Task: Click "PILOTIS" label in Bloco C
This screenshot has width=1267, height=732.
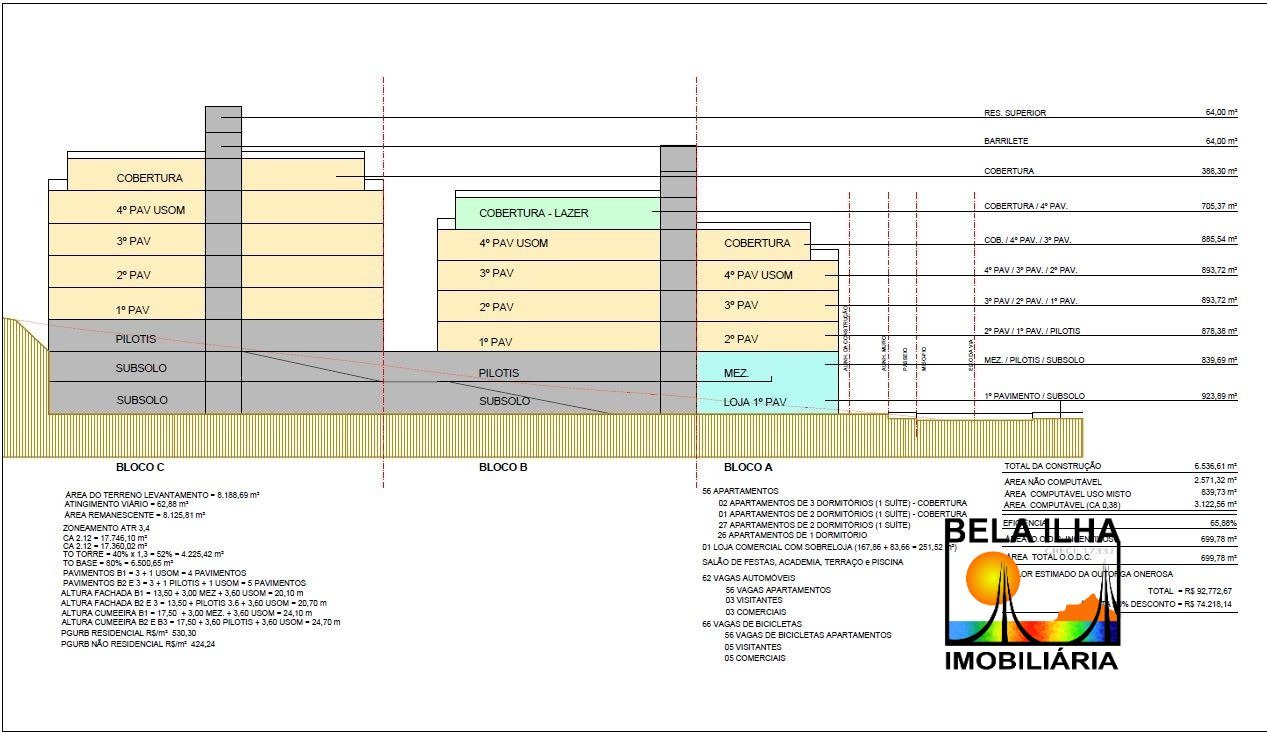Action: click(137, 339)
